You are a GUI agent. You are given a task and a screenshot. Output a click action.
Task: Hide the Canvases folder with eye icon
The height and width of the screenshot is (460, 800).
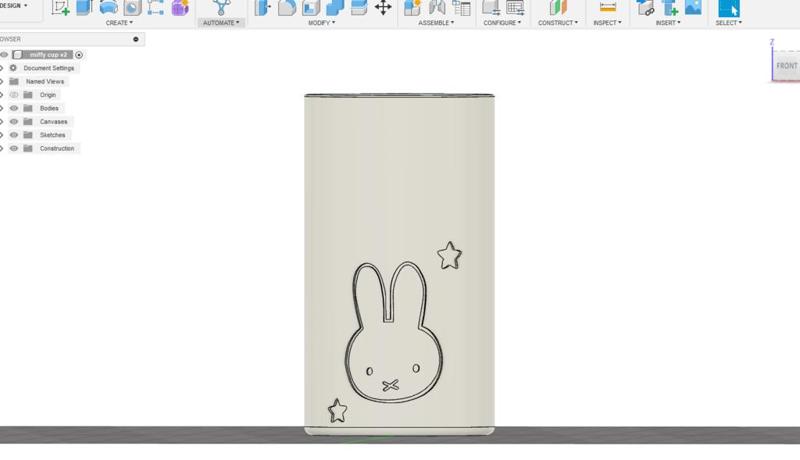click(x=14, y=121)
